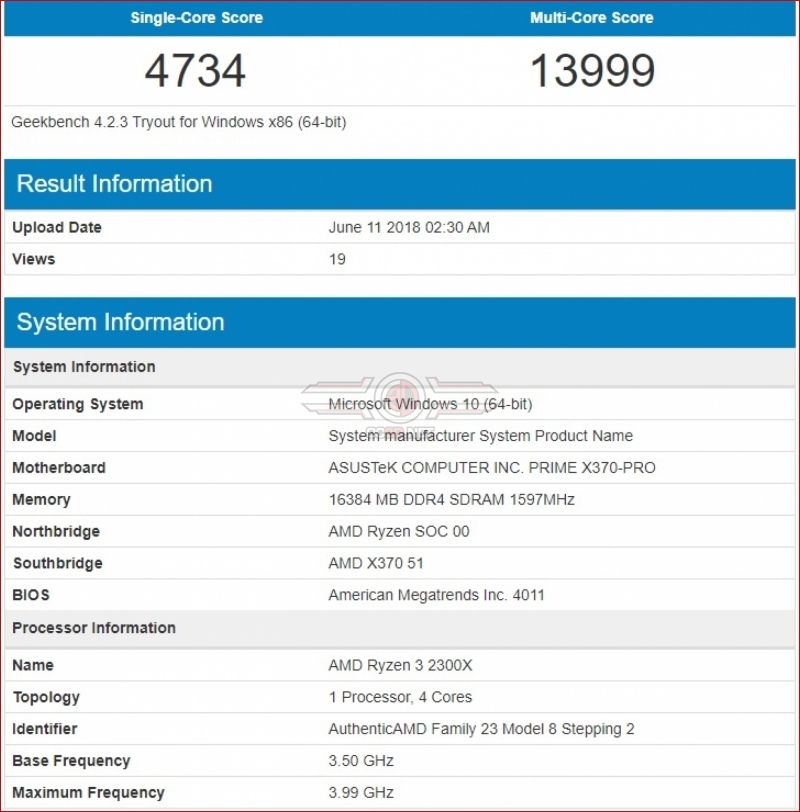Click the "Motherboard" row label
Image resolution: width=800 pixels, height=812 pixels.
click(59, 468)
